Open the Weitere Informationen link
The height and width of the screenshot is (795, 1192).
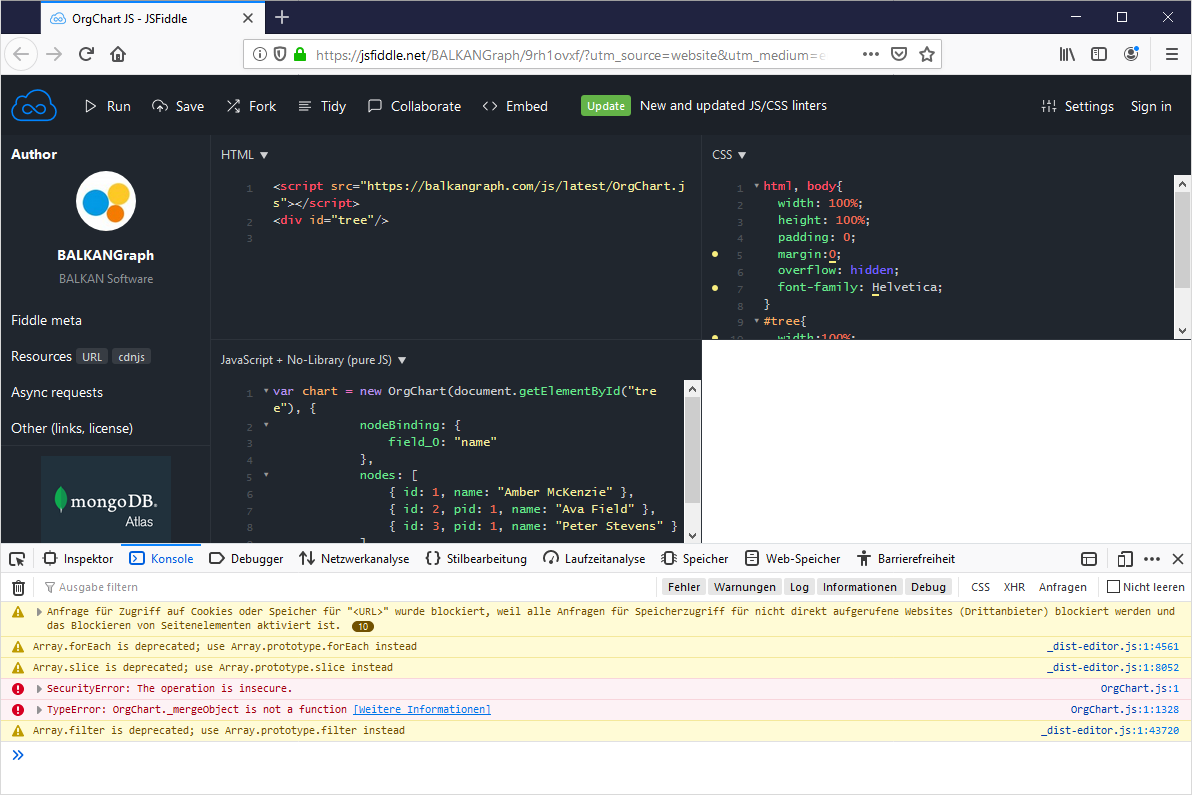[x=422, y=709]
